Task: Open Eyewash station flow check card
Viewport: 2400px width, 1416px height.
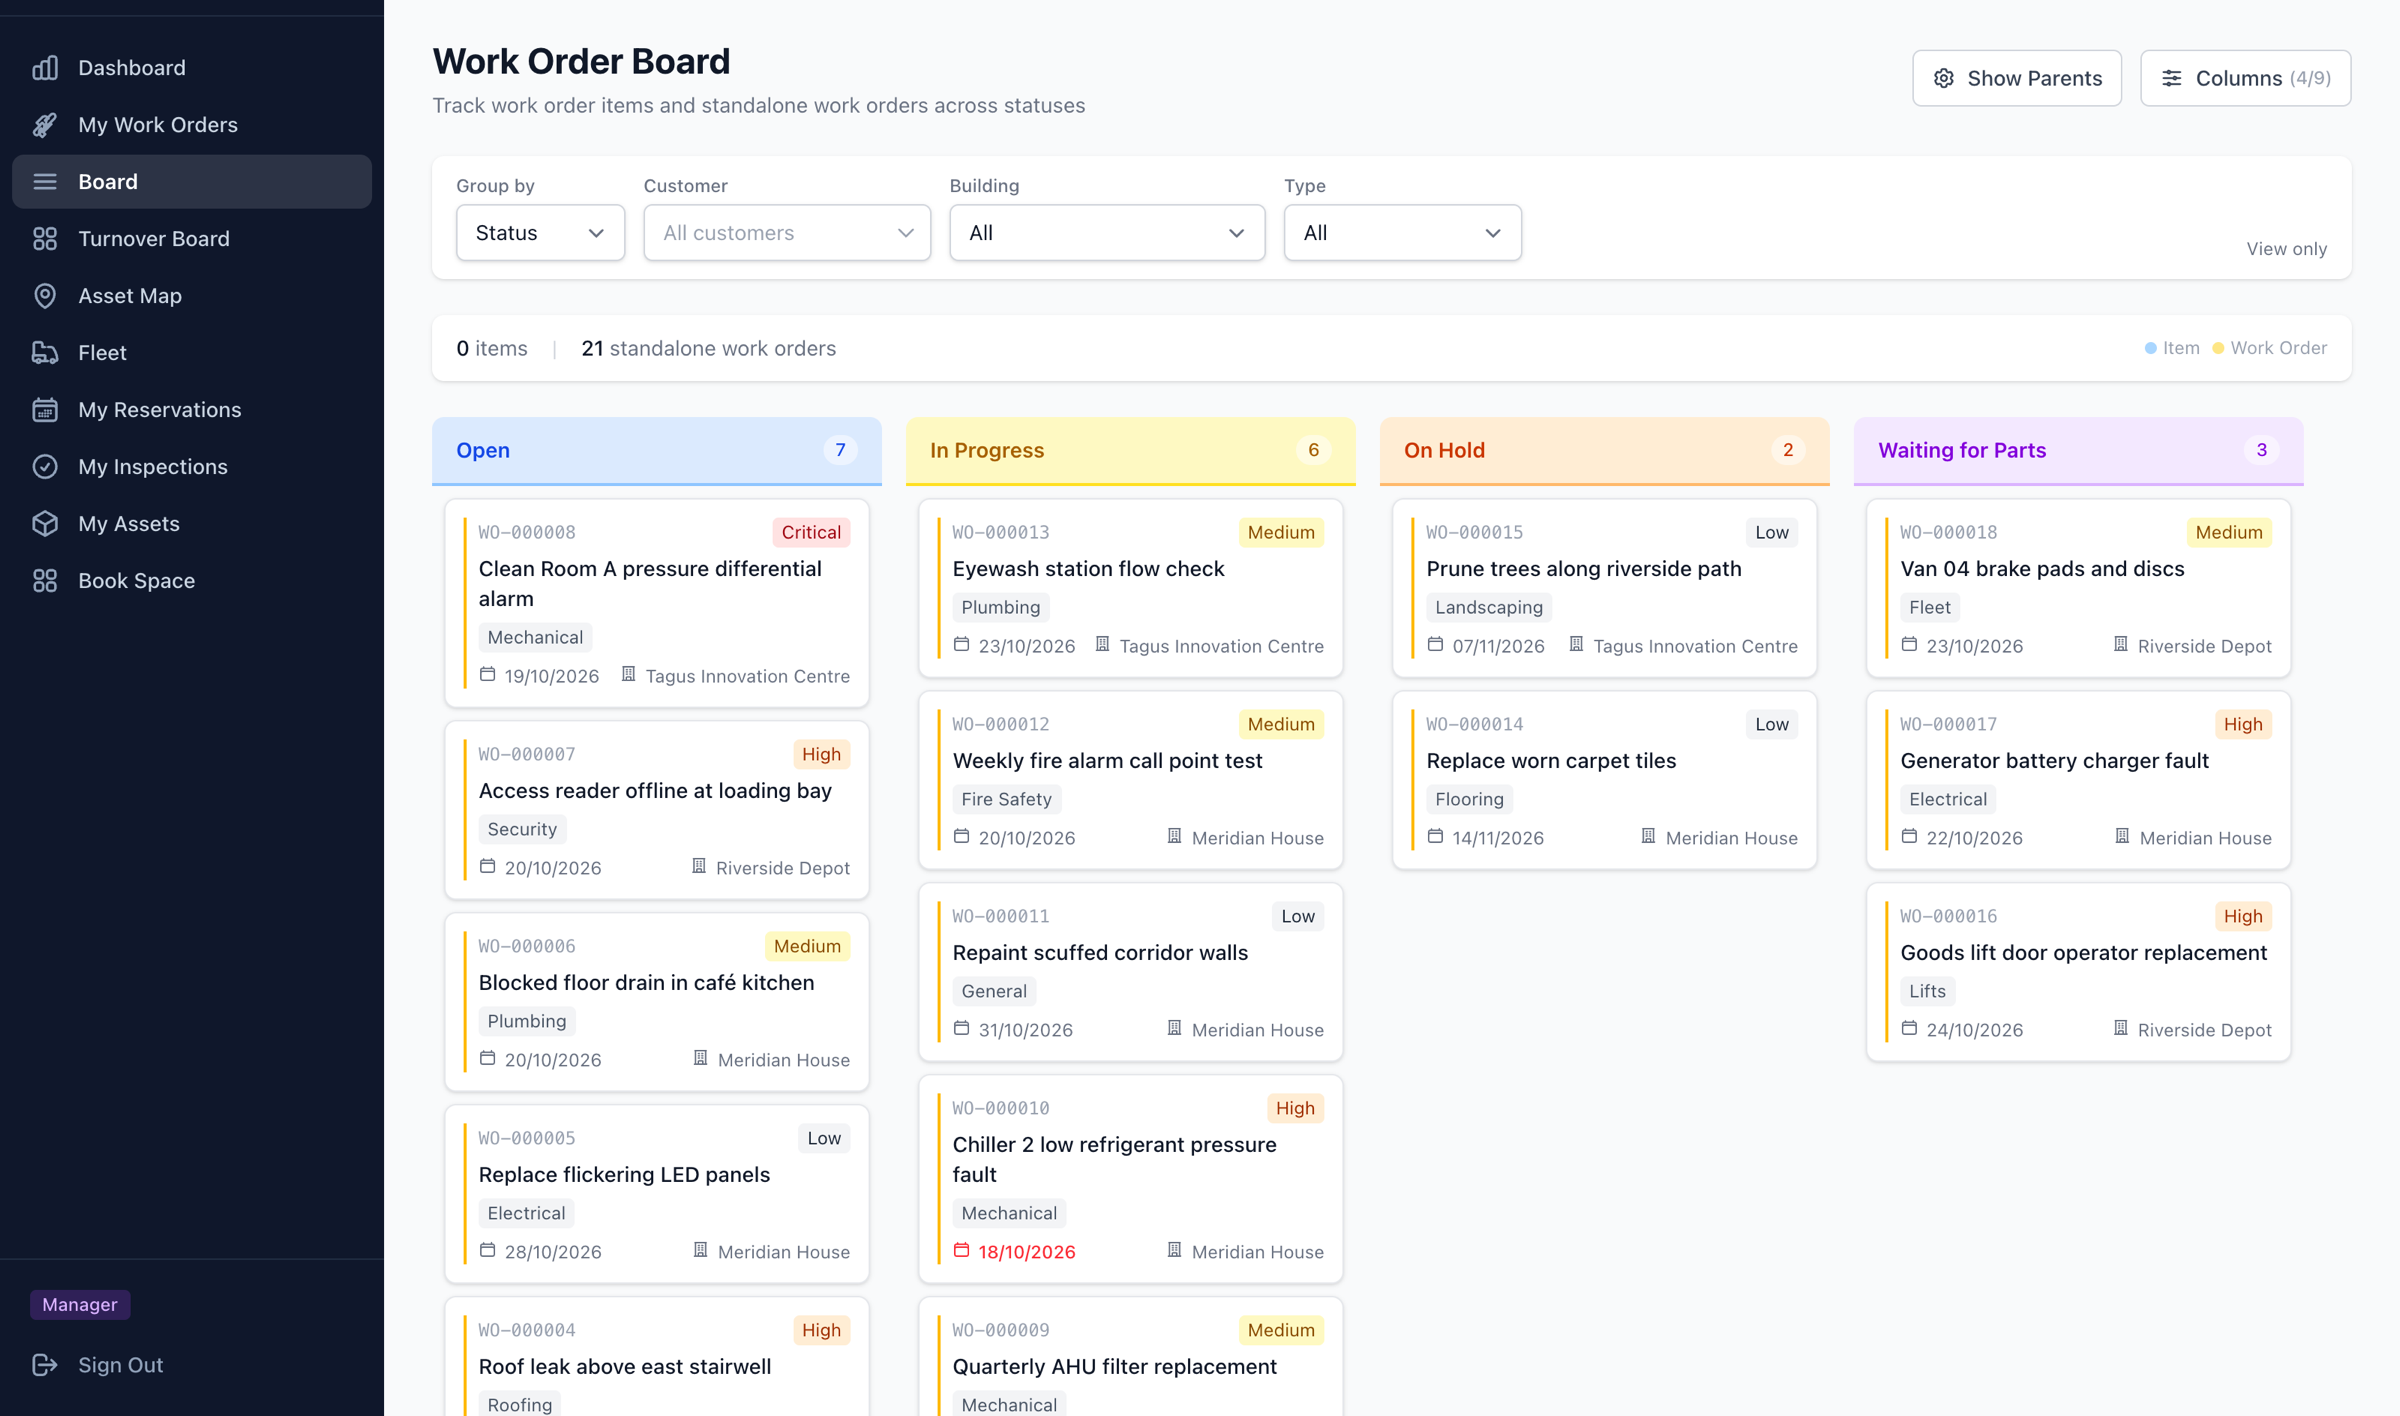Action: 1130,588
